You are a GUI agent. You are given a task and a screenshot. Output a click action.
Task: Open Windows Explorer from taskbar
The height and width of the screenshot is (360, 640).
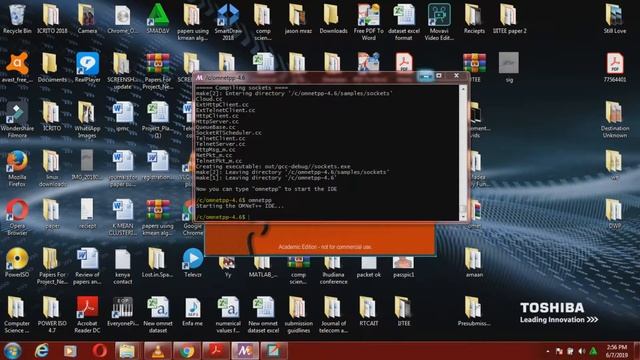(x=127, y=351)
